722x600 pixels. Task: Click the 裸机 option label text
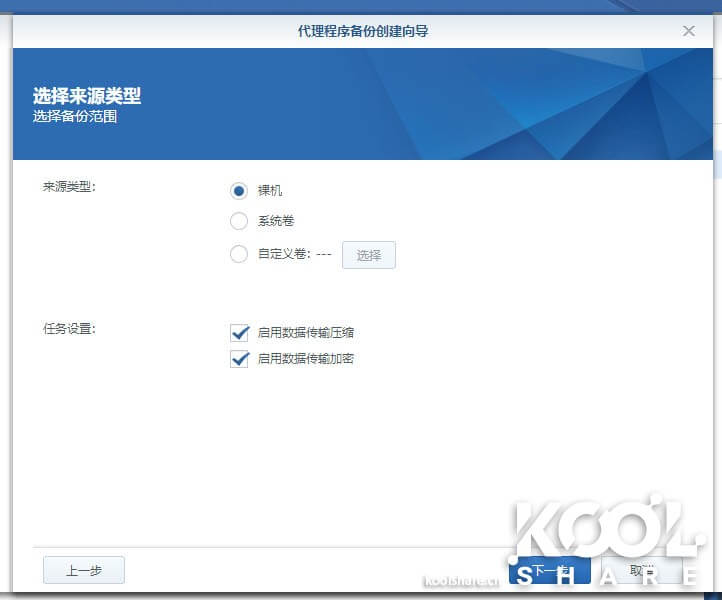click(270, 191)
